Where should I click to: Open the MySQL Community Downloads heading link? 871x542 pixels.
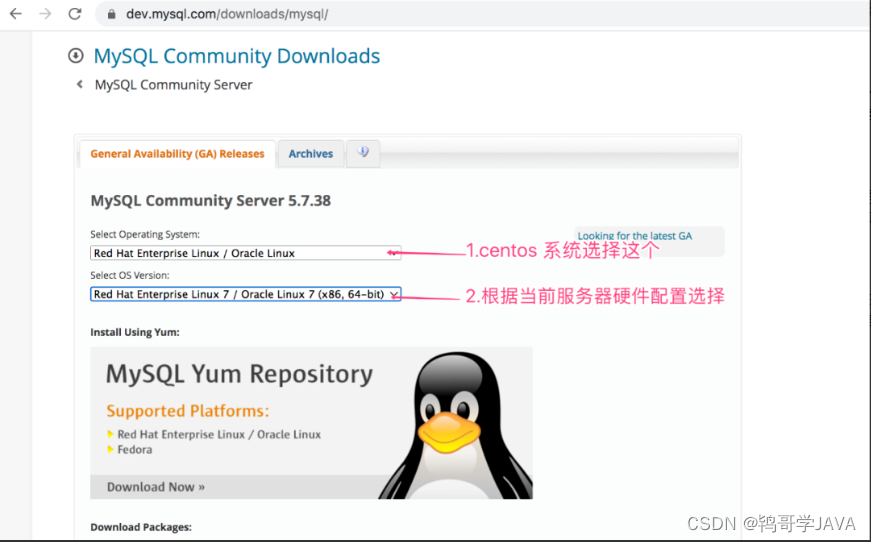click(237, 56)
